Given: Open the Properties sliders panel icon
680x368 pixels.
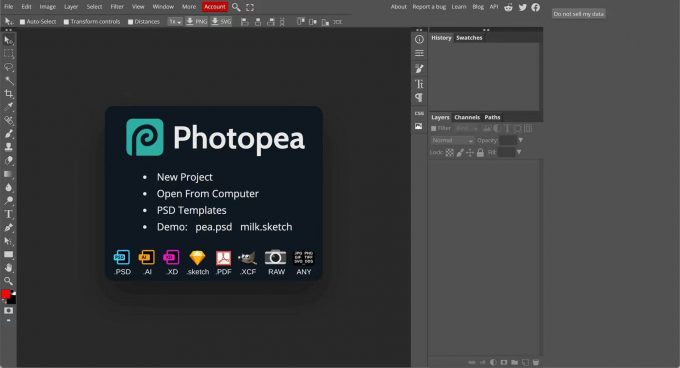Looking at the screenshot, I should [419, 53].
